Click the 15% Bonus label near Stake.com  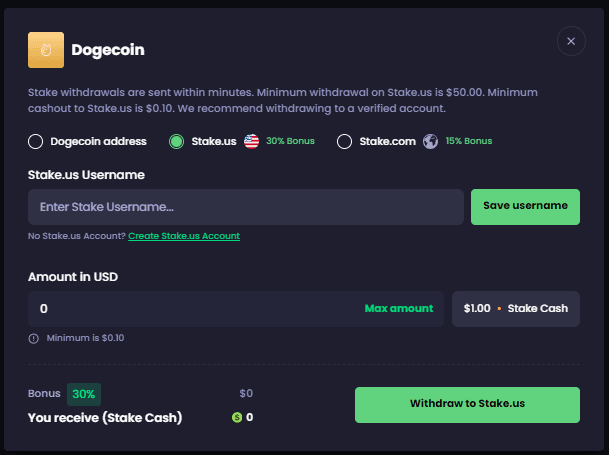click(468, 141)
